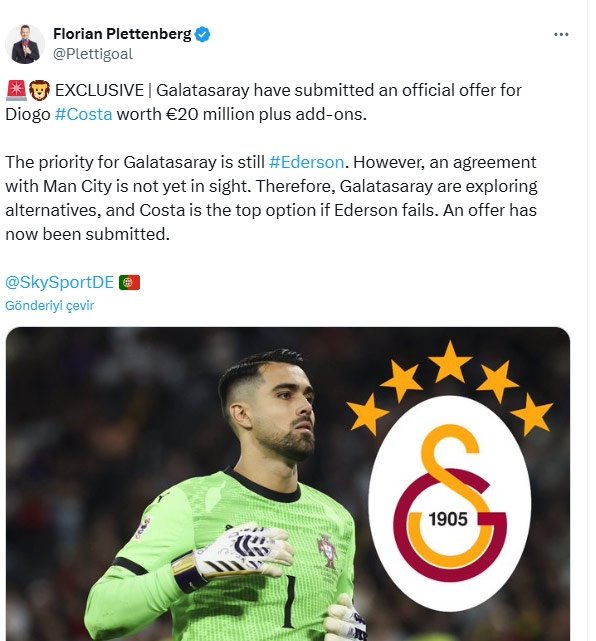Image resolution: width=596 pixels, height=641 pixels.
Task: Click the top gold star above the crest
Action: pos(450,362)
